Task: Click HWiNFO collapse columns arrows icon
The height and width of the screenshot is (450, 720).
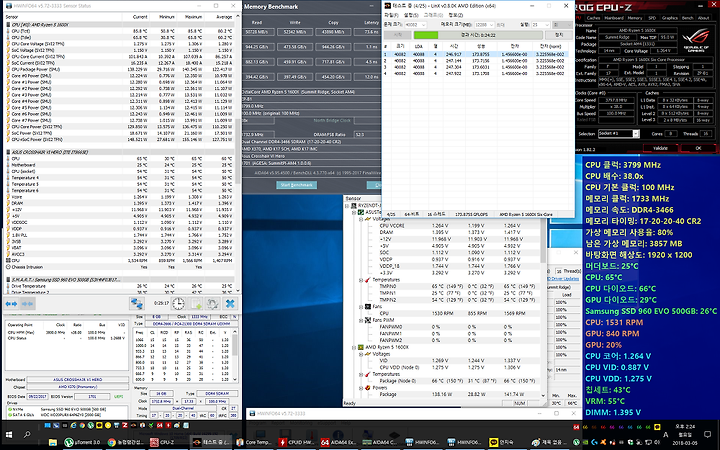Action: (x=28, y=304)
